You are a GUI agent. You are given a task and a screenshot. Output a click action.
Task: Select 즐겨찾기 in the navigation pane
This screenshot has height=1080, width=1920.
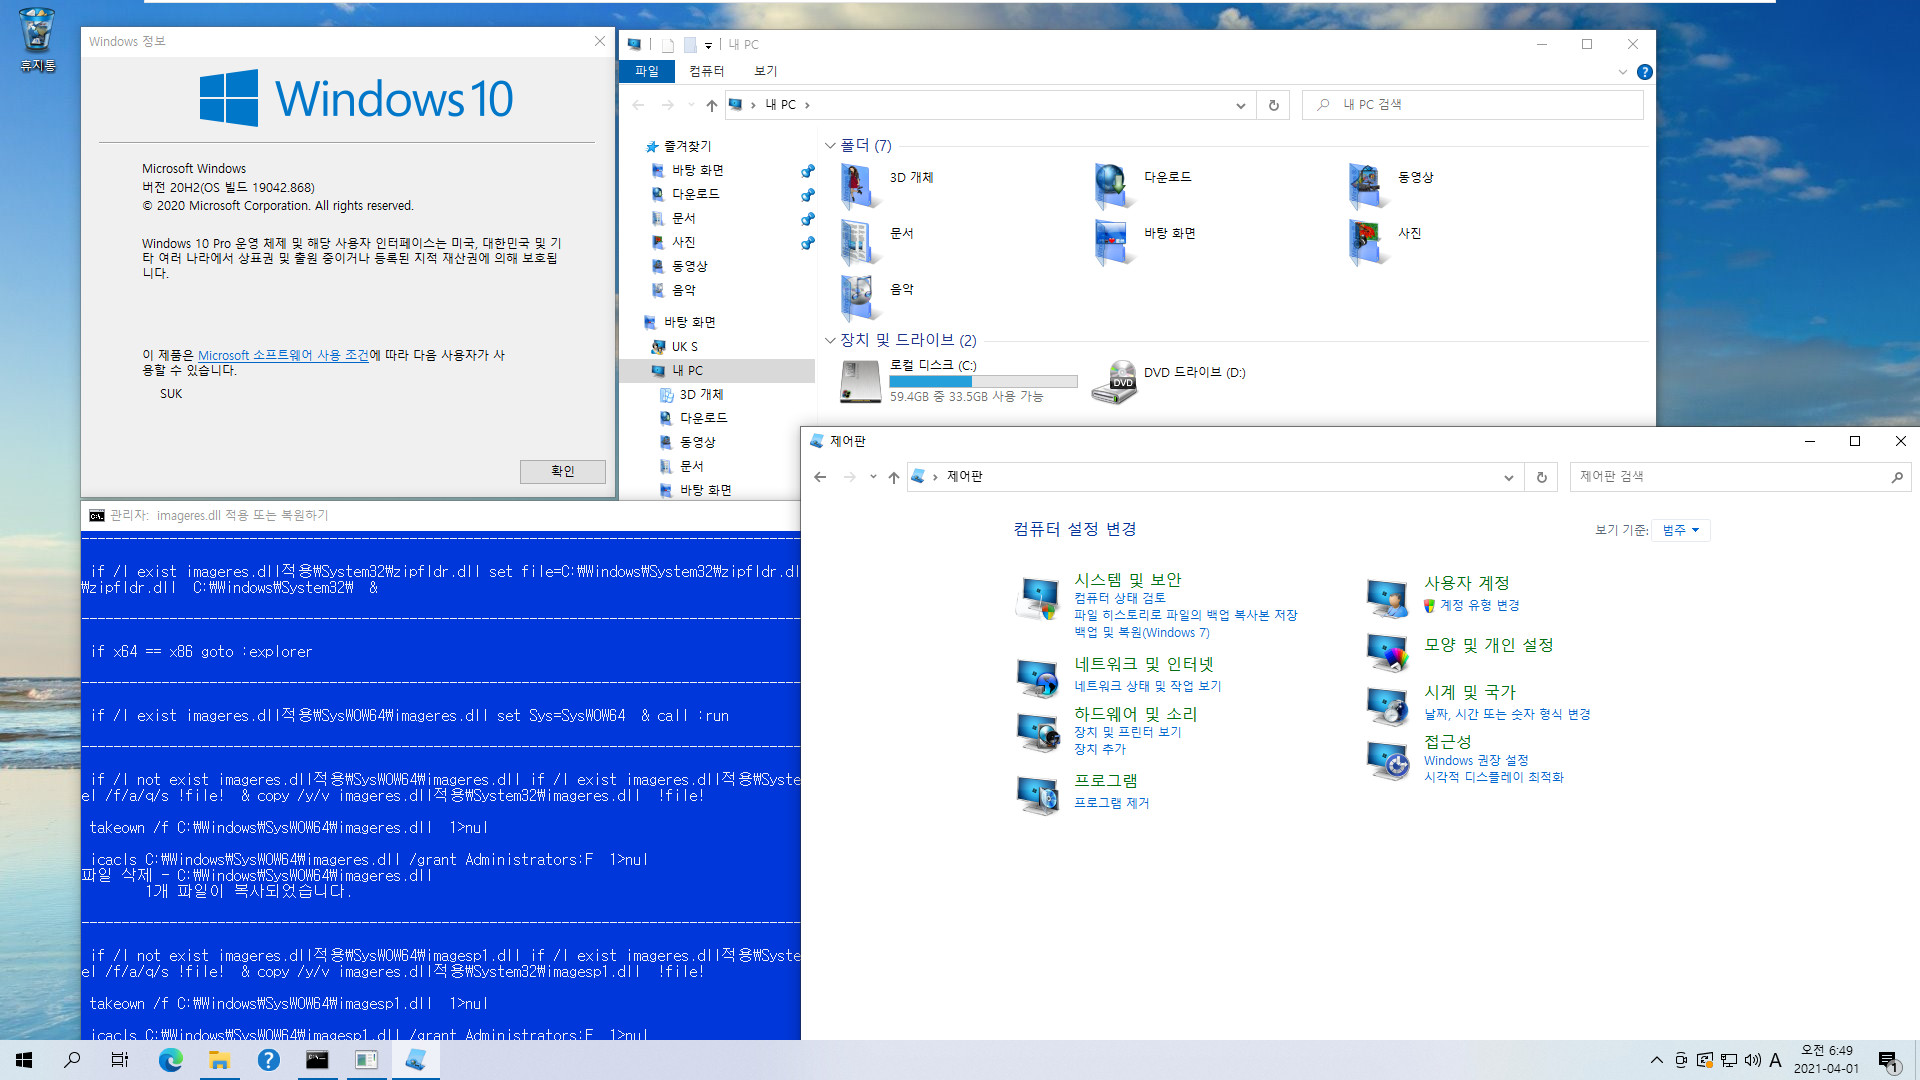coord(687,146)
